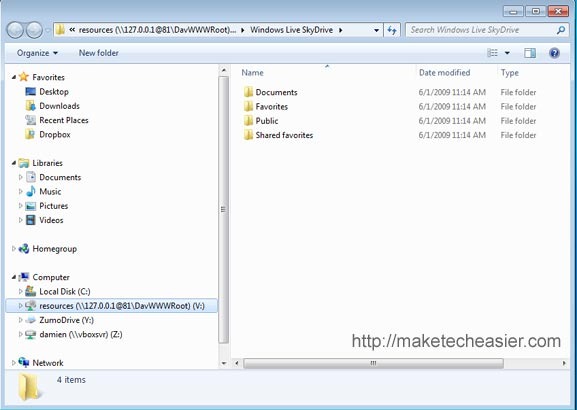Click the Back navigation arrow button
This screenshot has width=577, height=410.
click(x=15, y=30)
